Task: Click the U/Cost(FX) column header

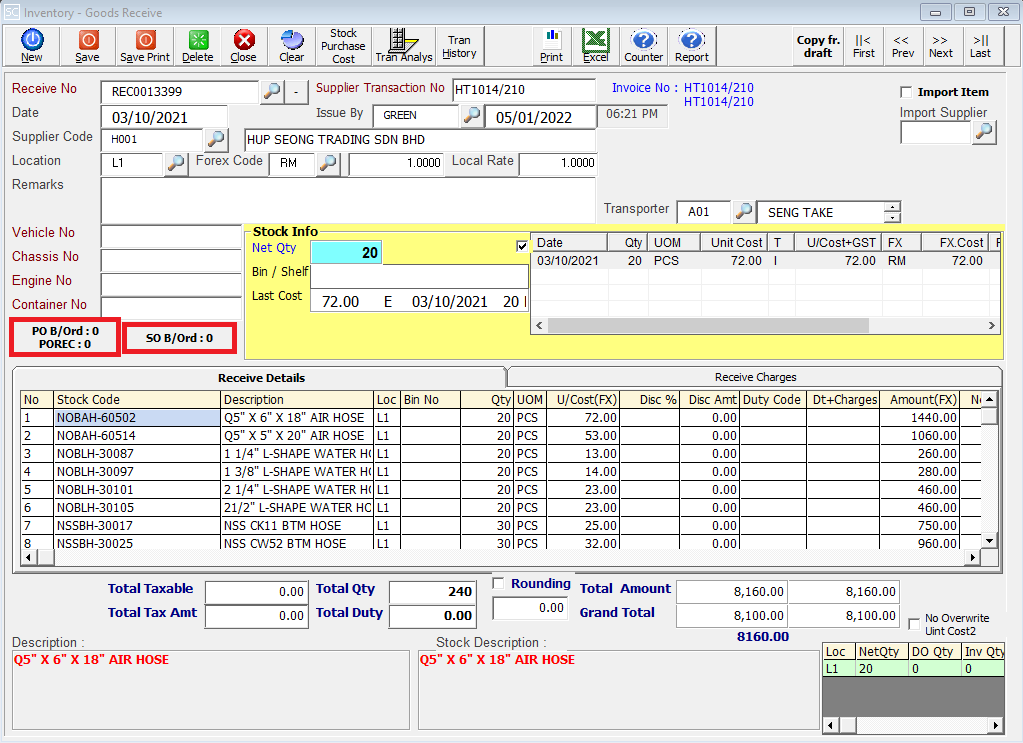Action: coord(583,400)
